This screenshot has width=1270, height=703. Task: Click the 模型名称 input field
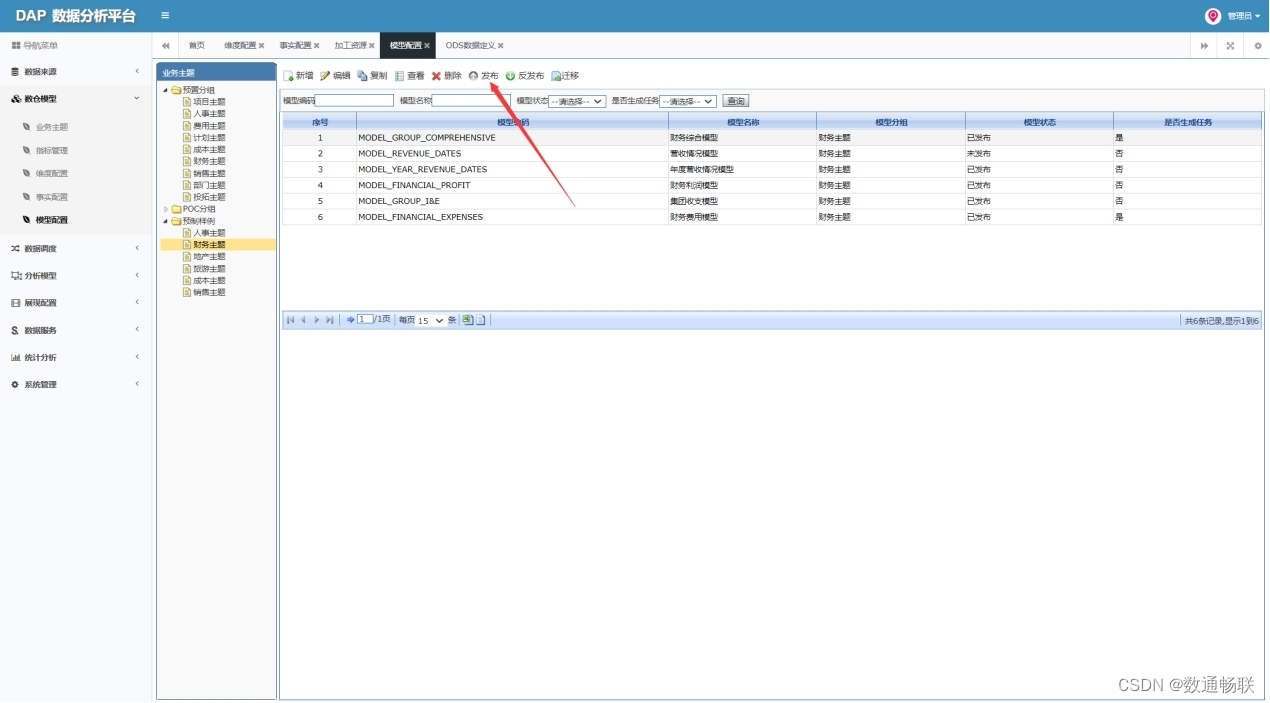click(471, 101)
